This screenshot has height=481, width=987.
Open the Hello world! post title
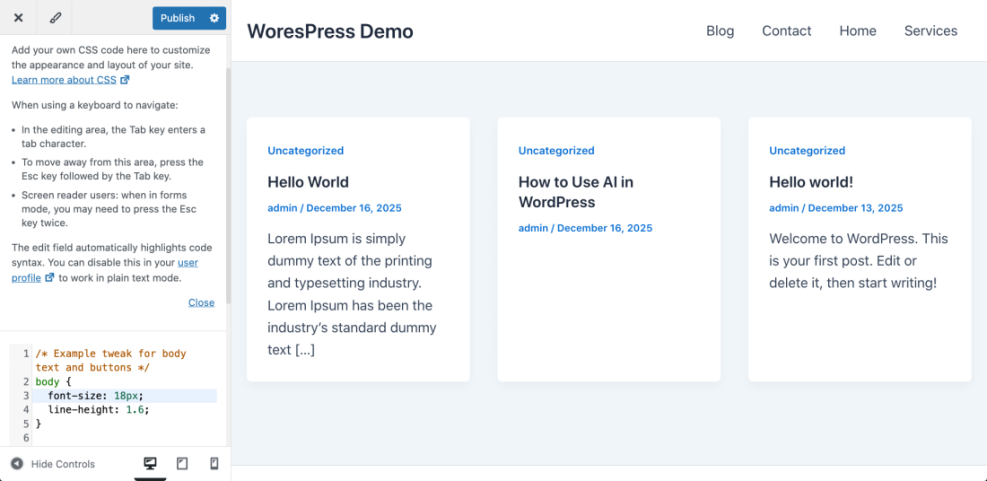(x=811, y=182)
